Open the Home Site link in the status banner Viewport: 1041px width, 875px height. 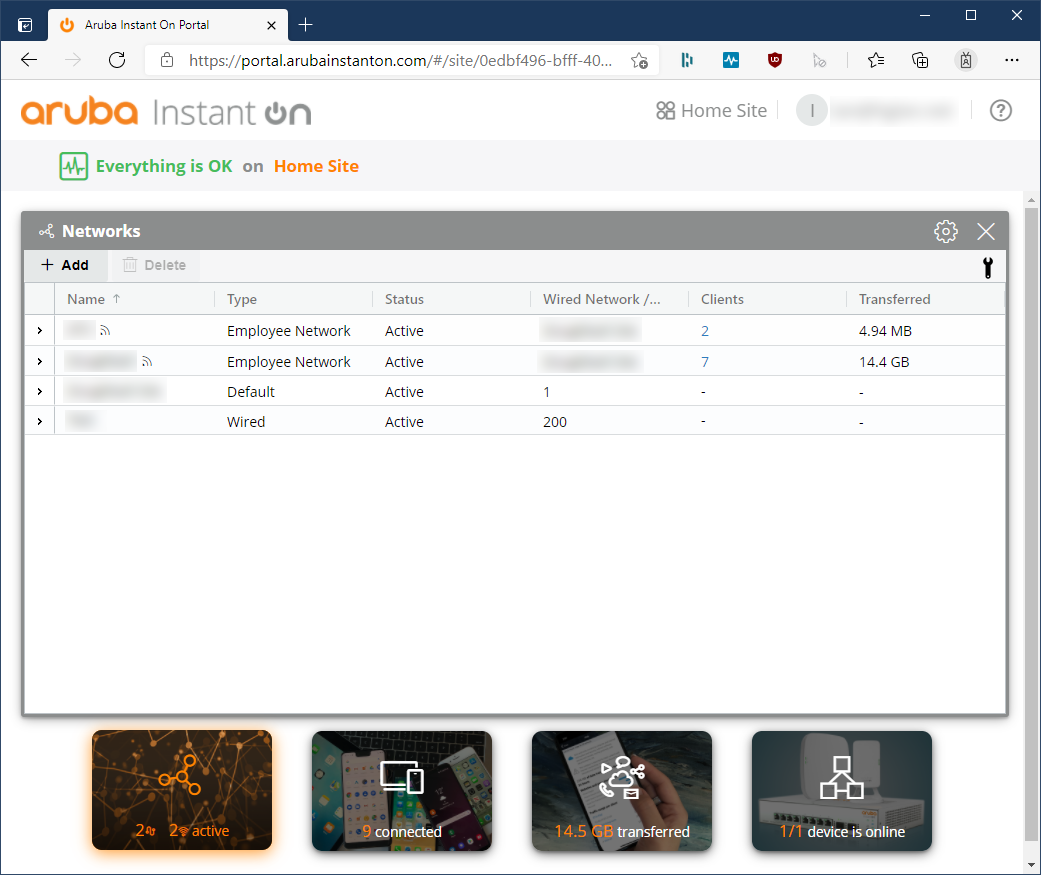316,166
